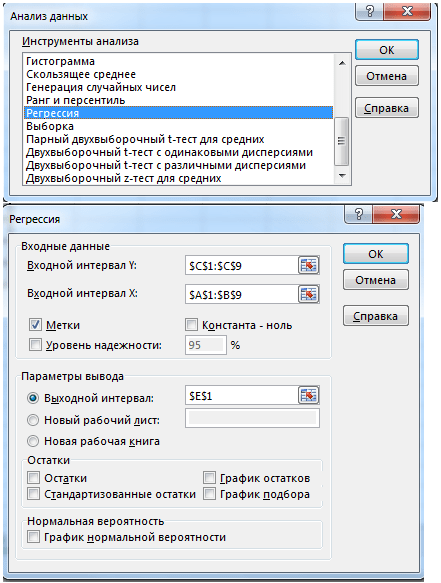This screenshot has width=441, height=583.
Task: Click OK in the Регрессия dialog
Action: pos(376,254)
